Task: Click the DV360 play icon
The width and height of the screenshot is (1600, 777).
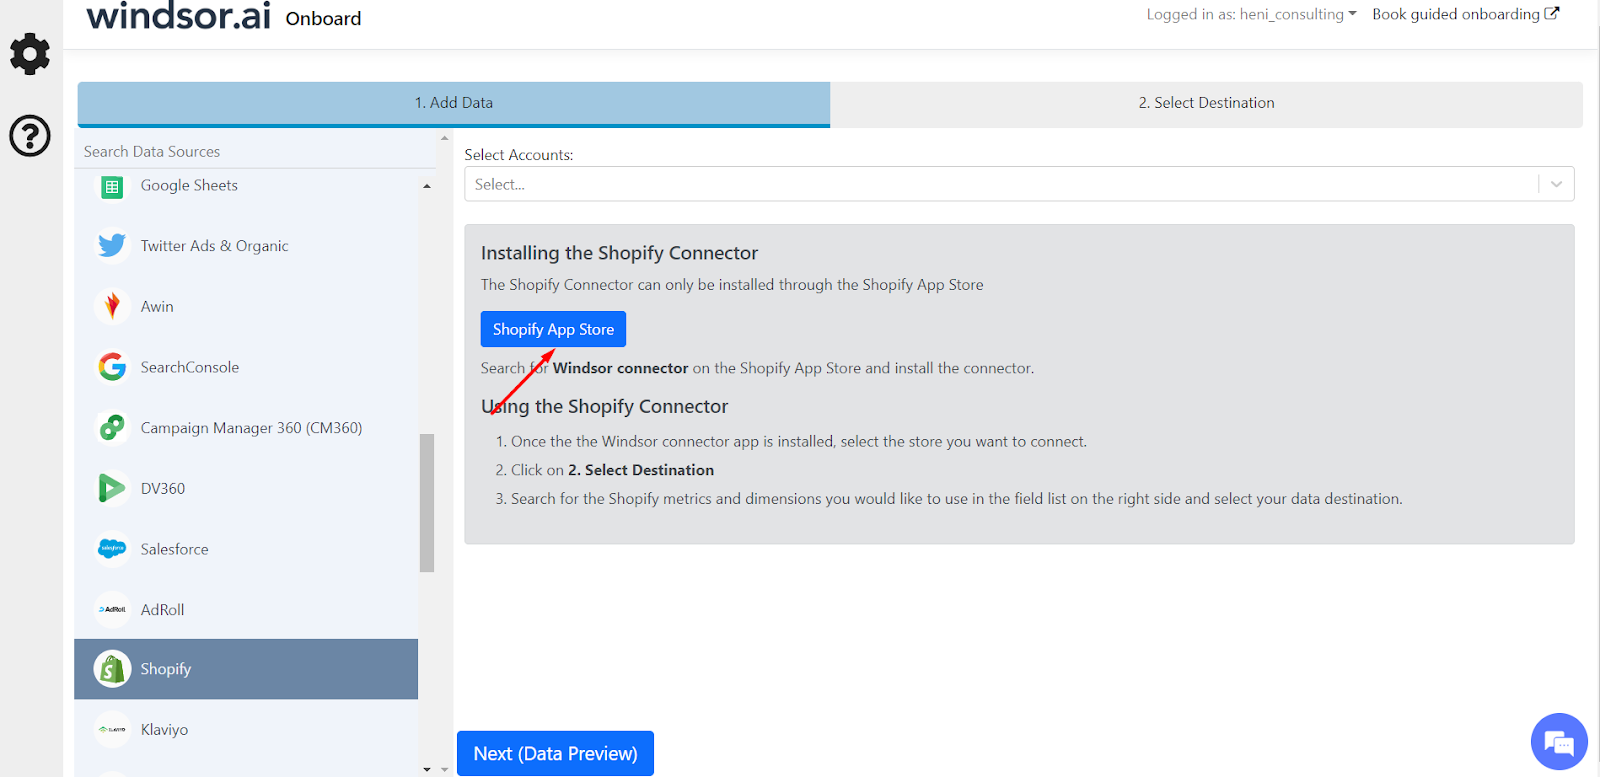Action: point(112,488)
